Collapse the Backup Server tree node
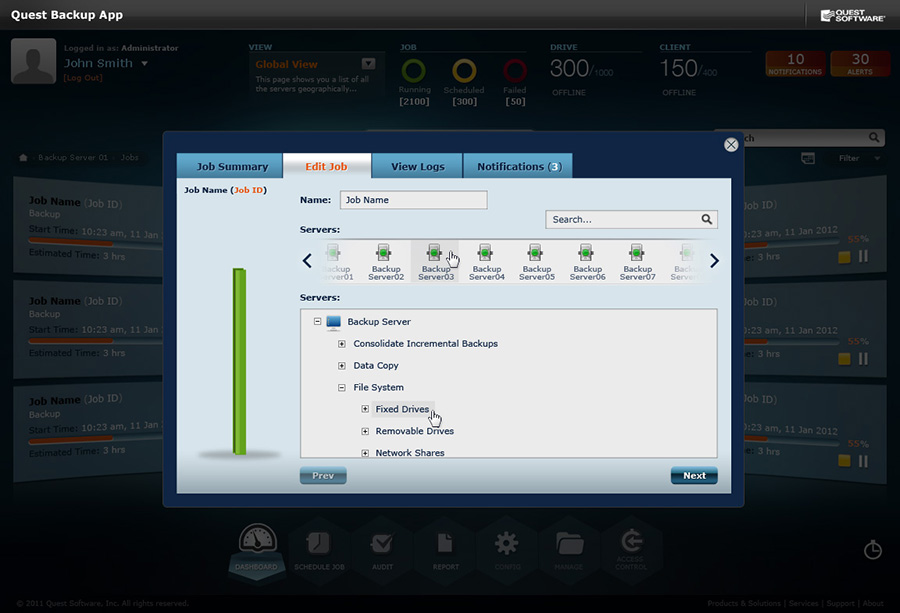Viewport: 900px width, 613px height. point(317,321)
